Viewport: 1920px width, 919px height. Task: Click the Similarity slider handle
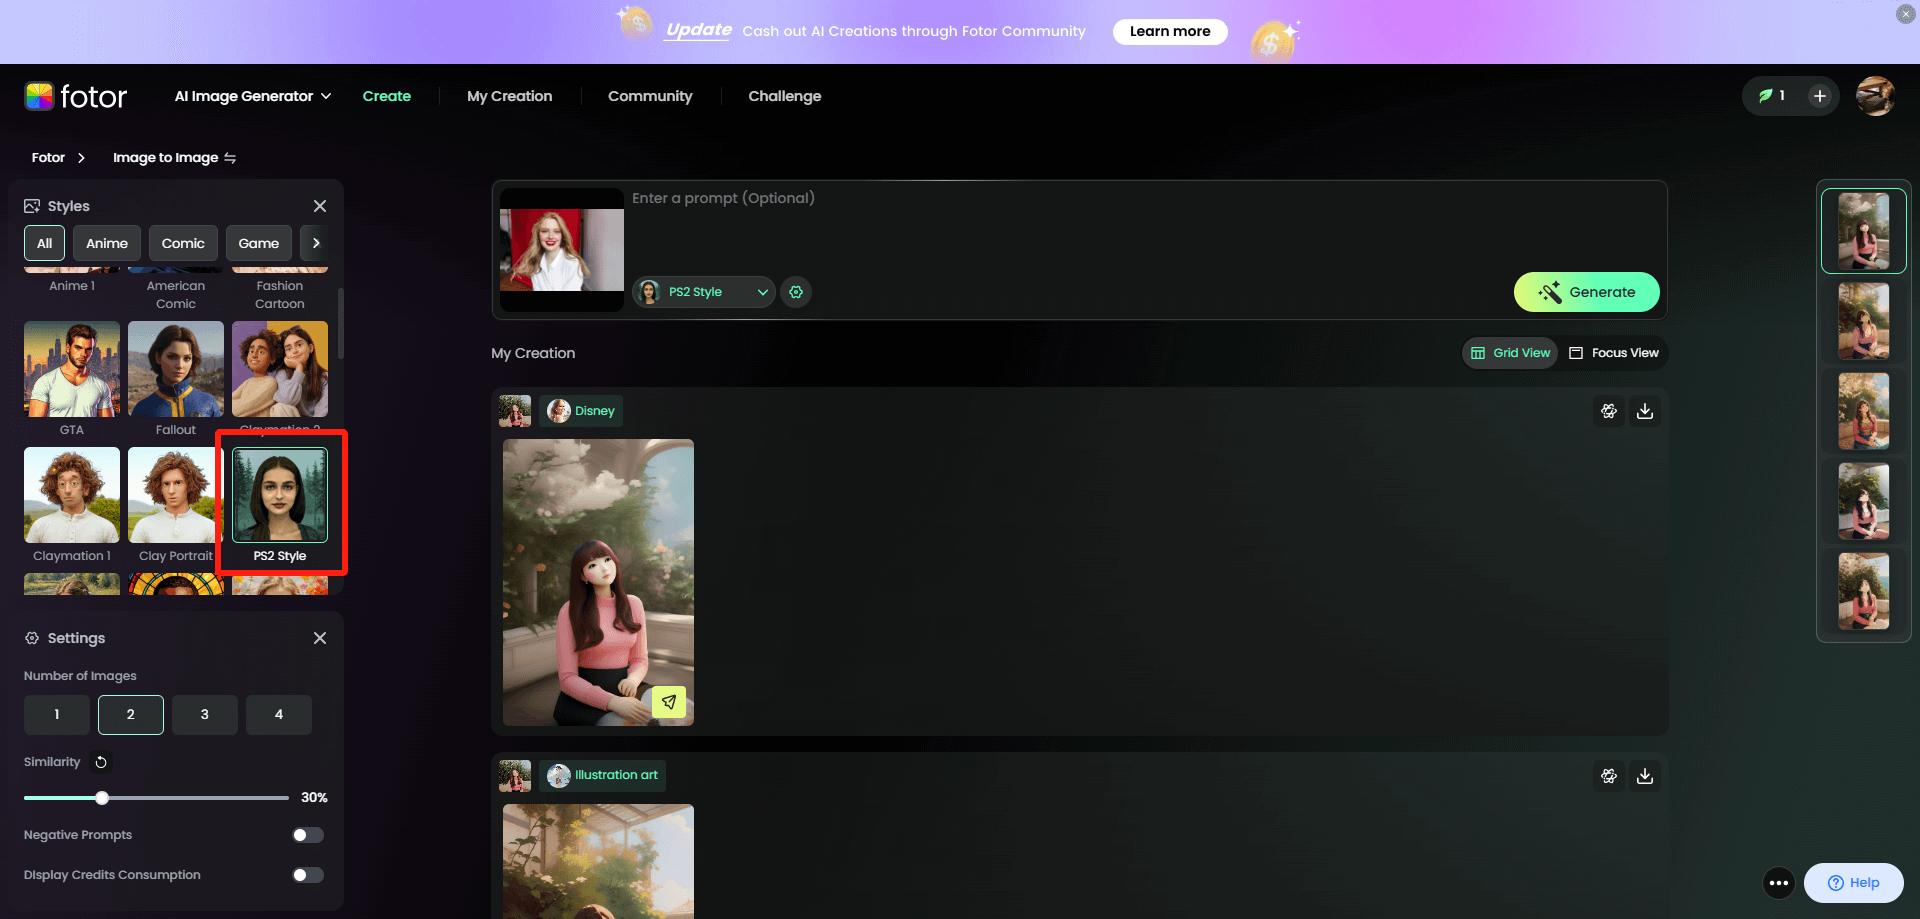(102, 798)
